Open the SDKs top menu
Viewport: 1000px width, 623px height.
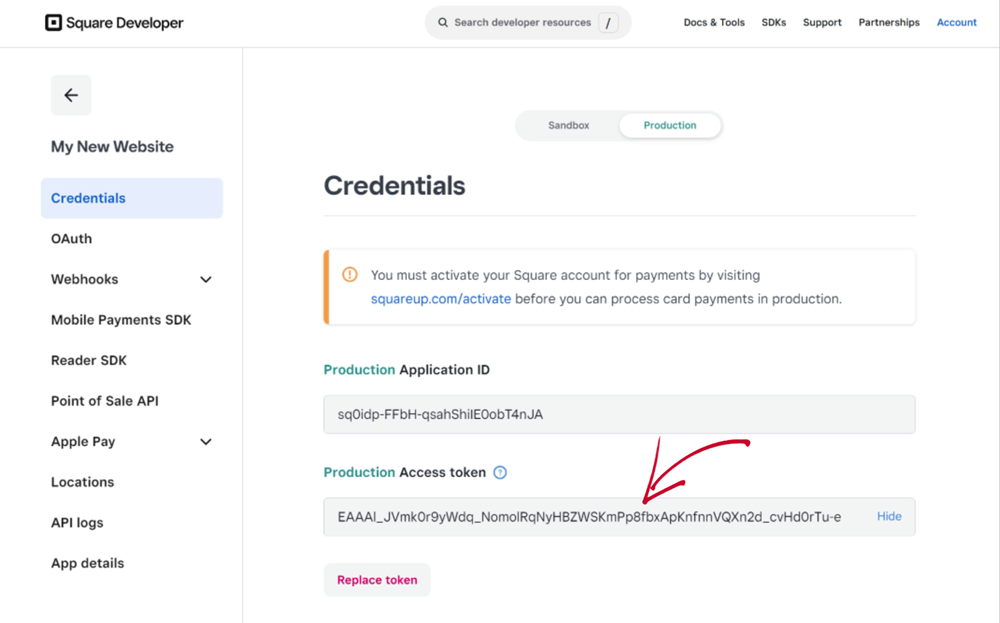773,22
